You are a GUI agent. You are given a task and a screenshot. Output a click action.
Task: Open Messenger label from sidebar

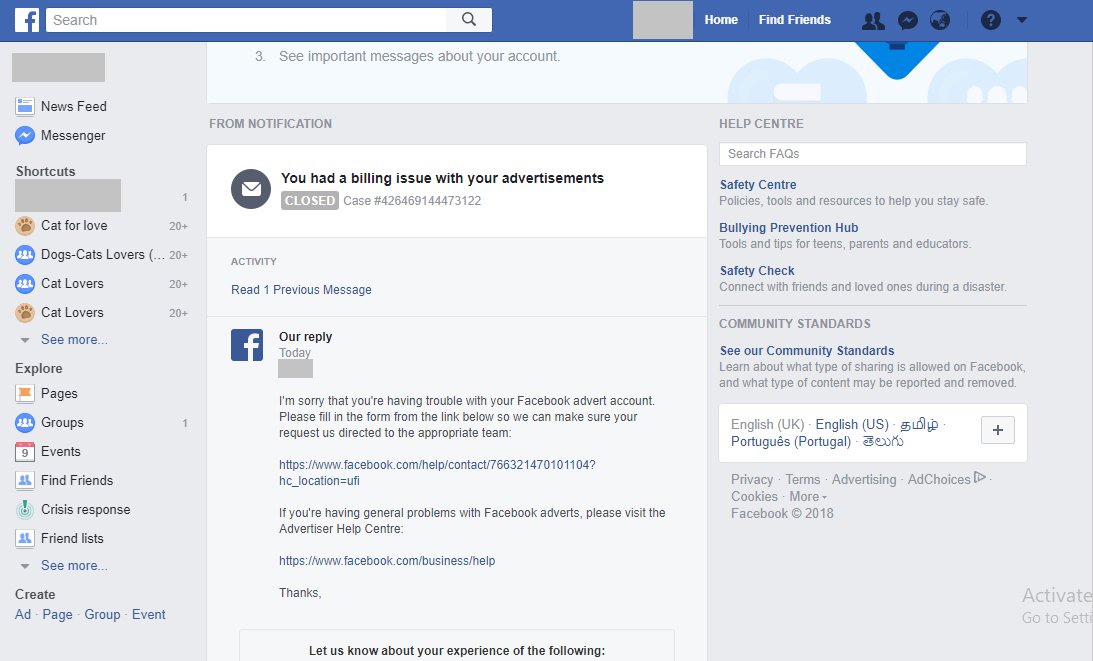[x=73, y=135]
